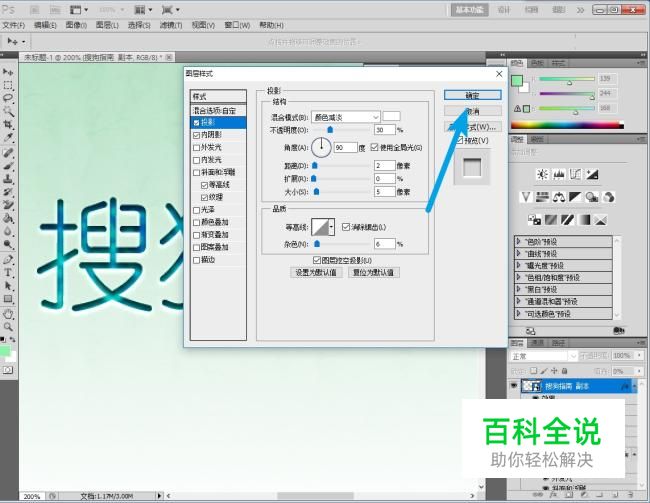Open the 文件(F) (File) menu

point(14,25)
